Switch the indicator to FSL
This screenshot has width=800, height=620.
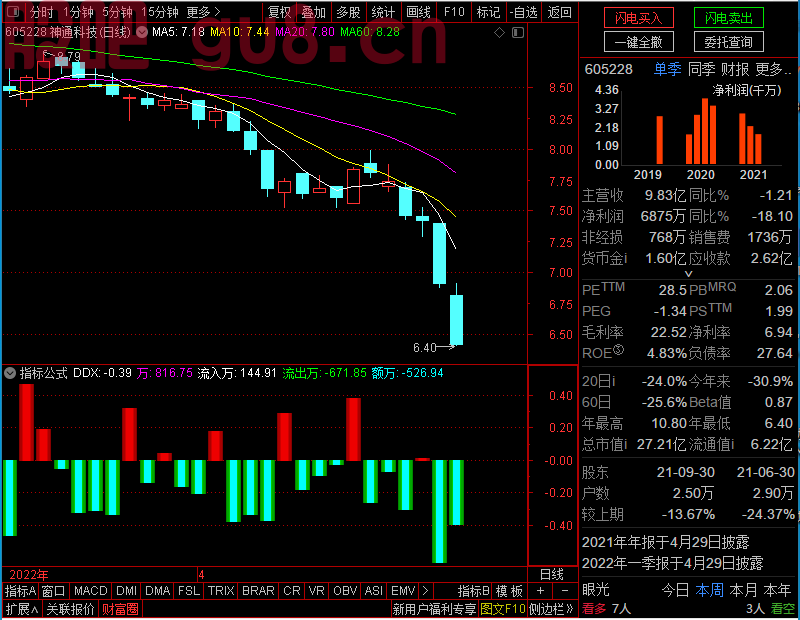[189, 591]
